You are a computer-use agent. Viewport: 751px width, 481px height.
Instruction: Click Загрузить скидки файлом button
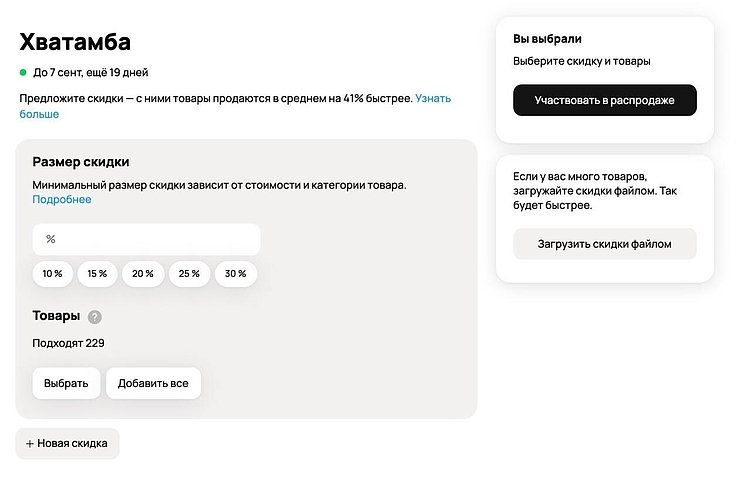coord(605,244)
